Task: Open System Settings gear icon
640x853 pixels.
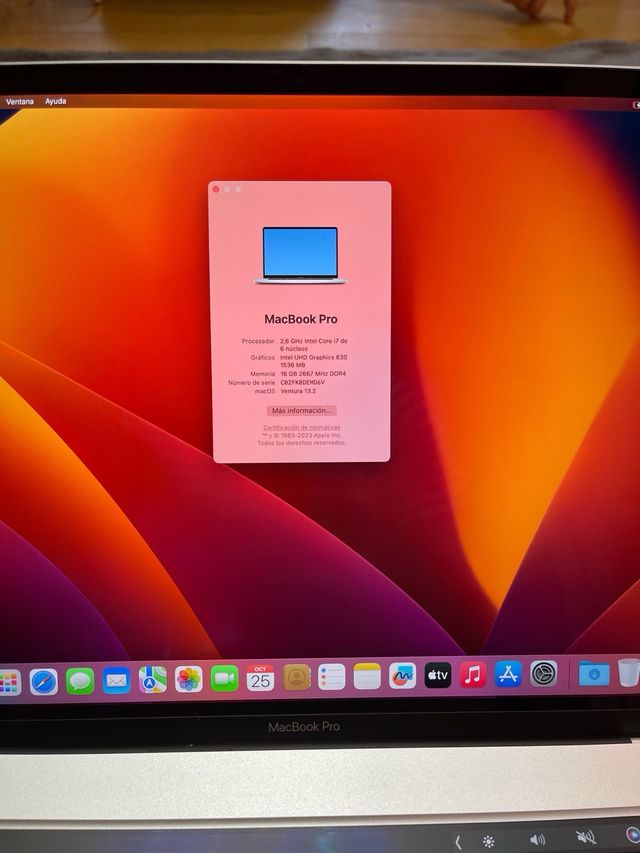Action: tap(544, 673)
